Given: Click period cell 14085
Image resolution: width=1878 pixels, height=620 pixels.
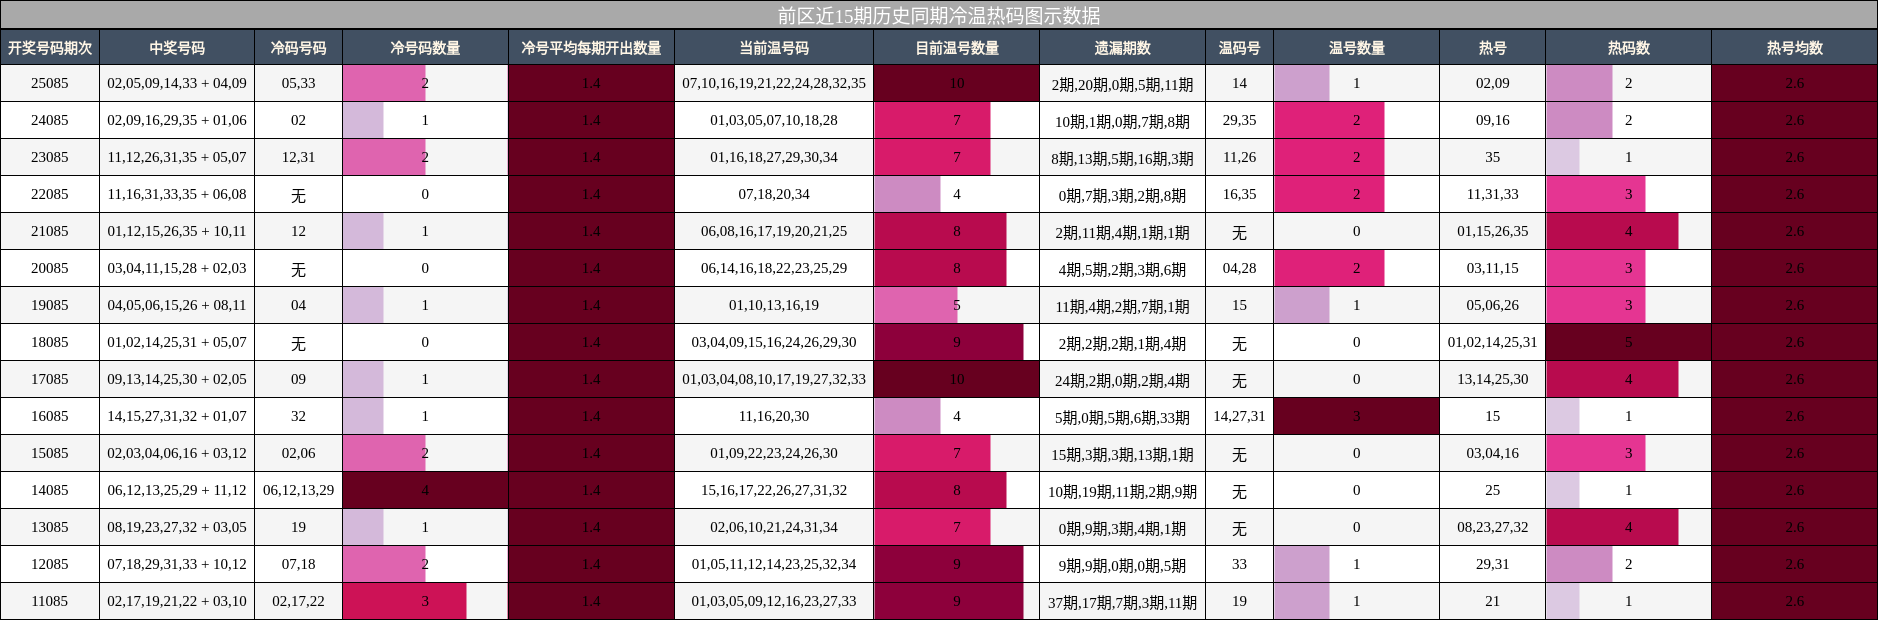Looking at the screenshot, I should click(x=50, y=490).
